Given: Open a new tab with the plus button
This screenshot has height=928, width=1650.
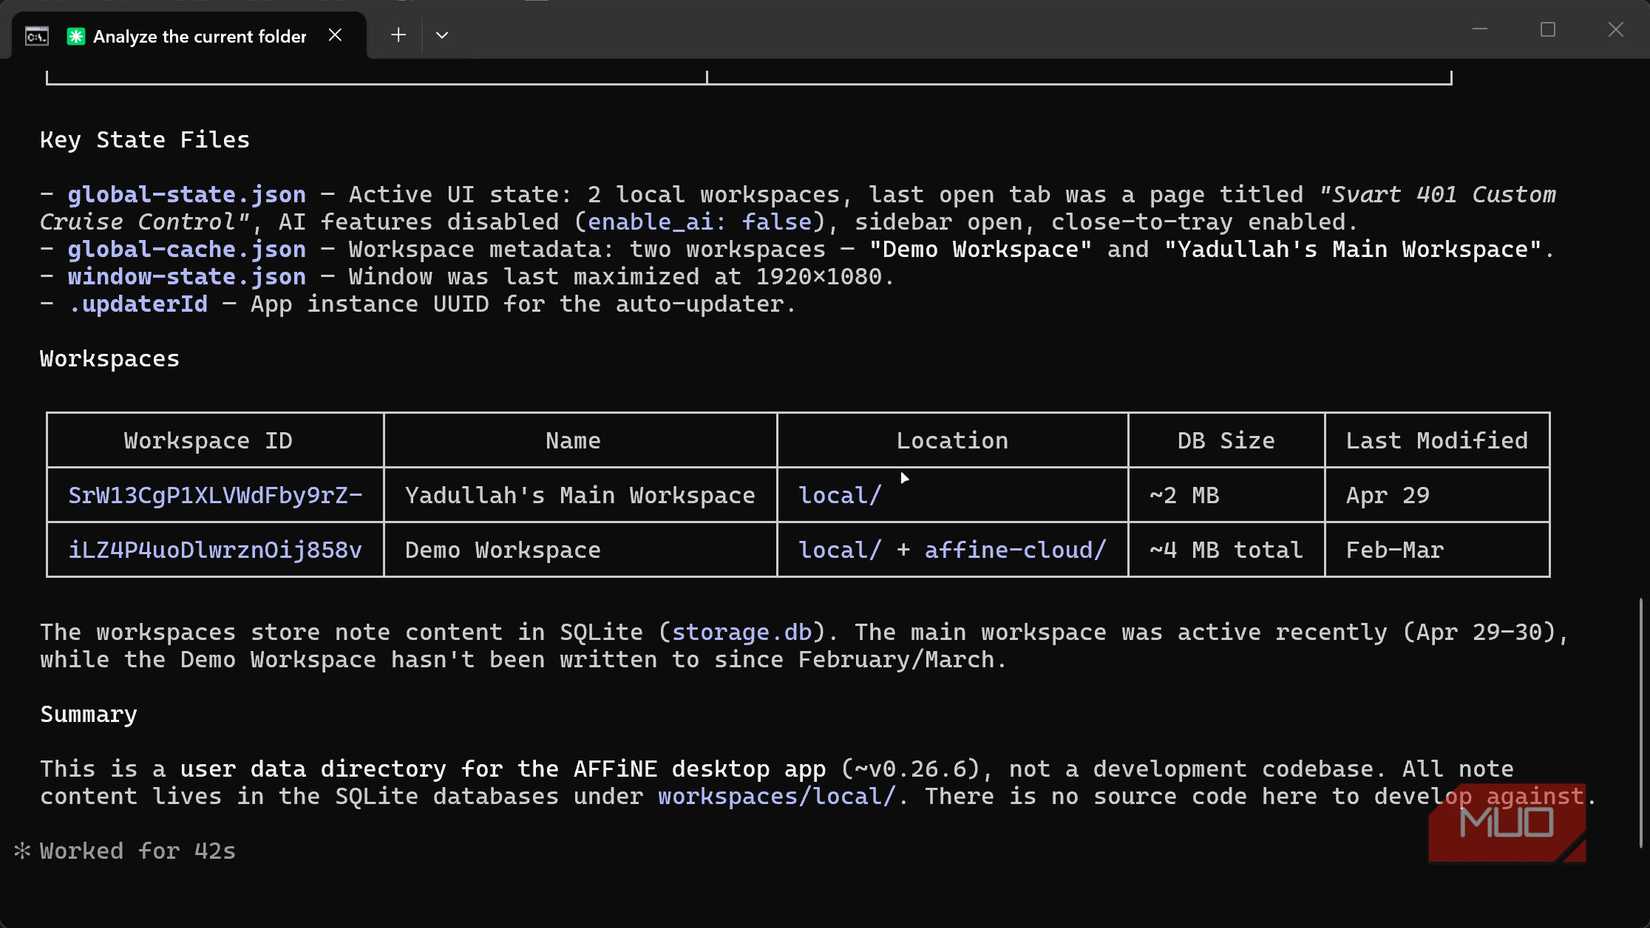Looking at the screenshot, I should click(398, 35).
